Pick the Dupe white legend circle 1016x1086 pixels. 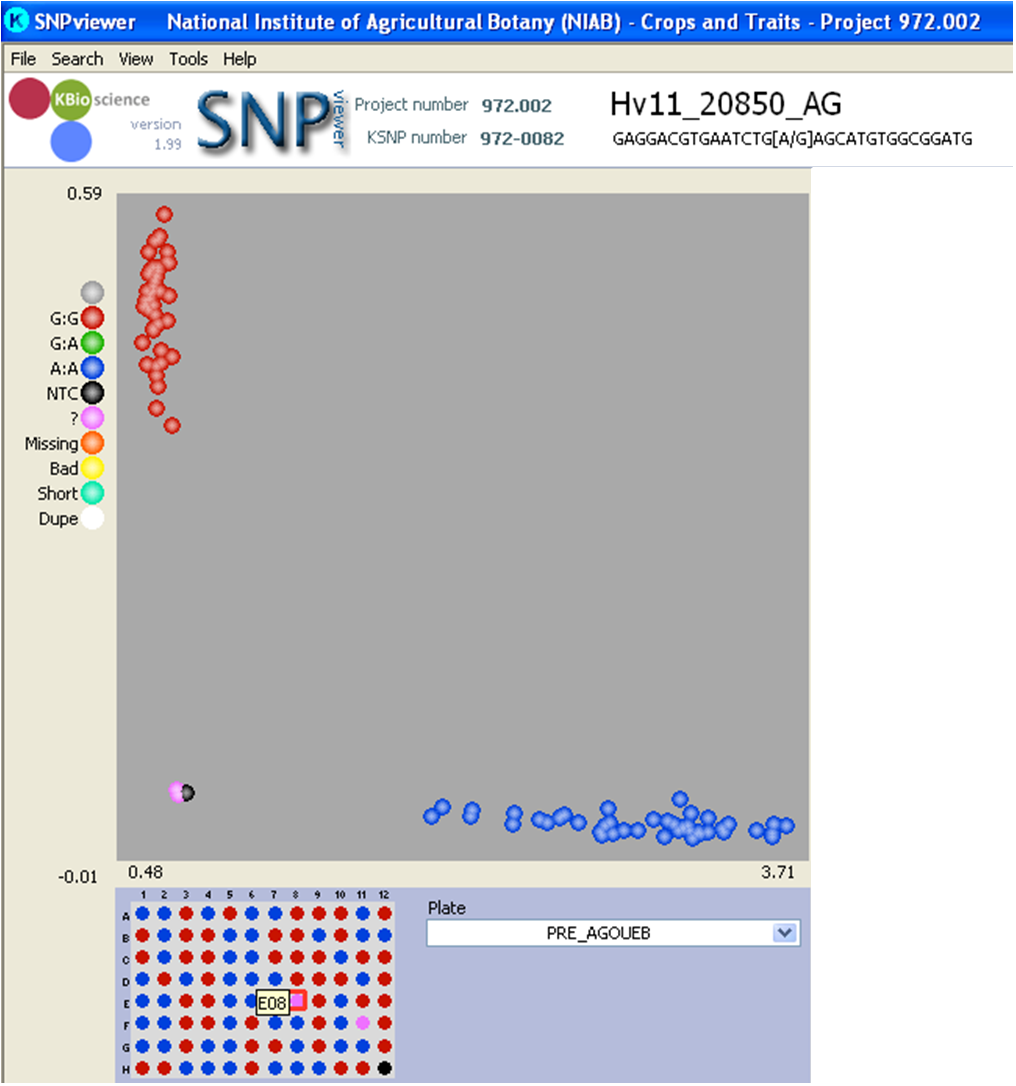coord(92,518)
